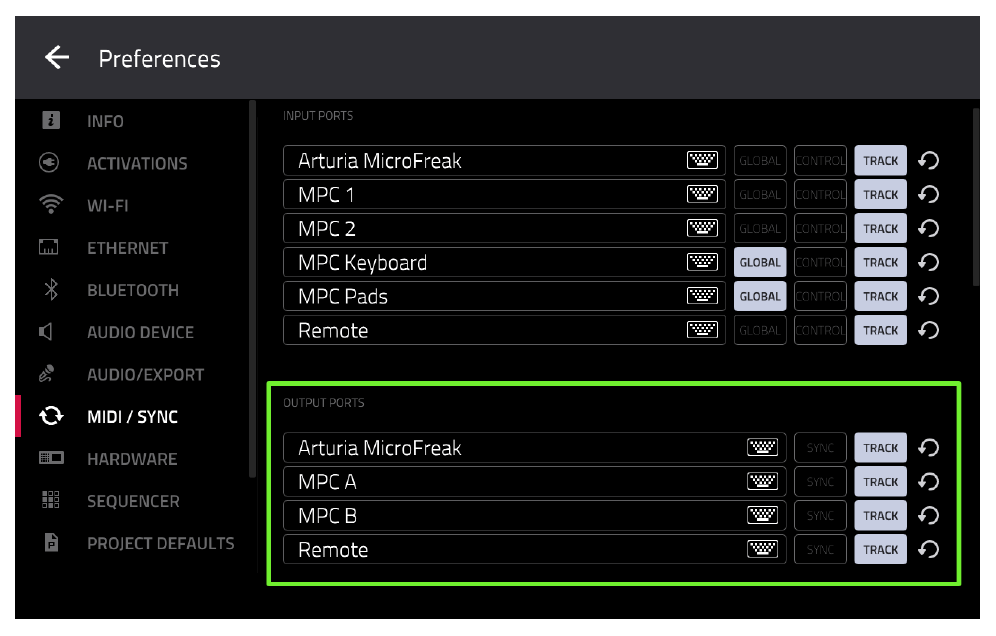This screenshot has height=636, width=996.
Task: Enable CONTROL for MPC Pads input
Action: [x=820, y=296]
